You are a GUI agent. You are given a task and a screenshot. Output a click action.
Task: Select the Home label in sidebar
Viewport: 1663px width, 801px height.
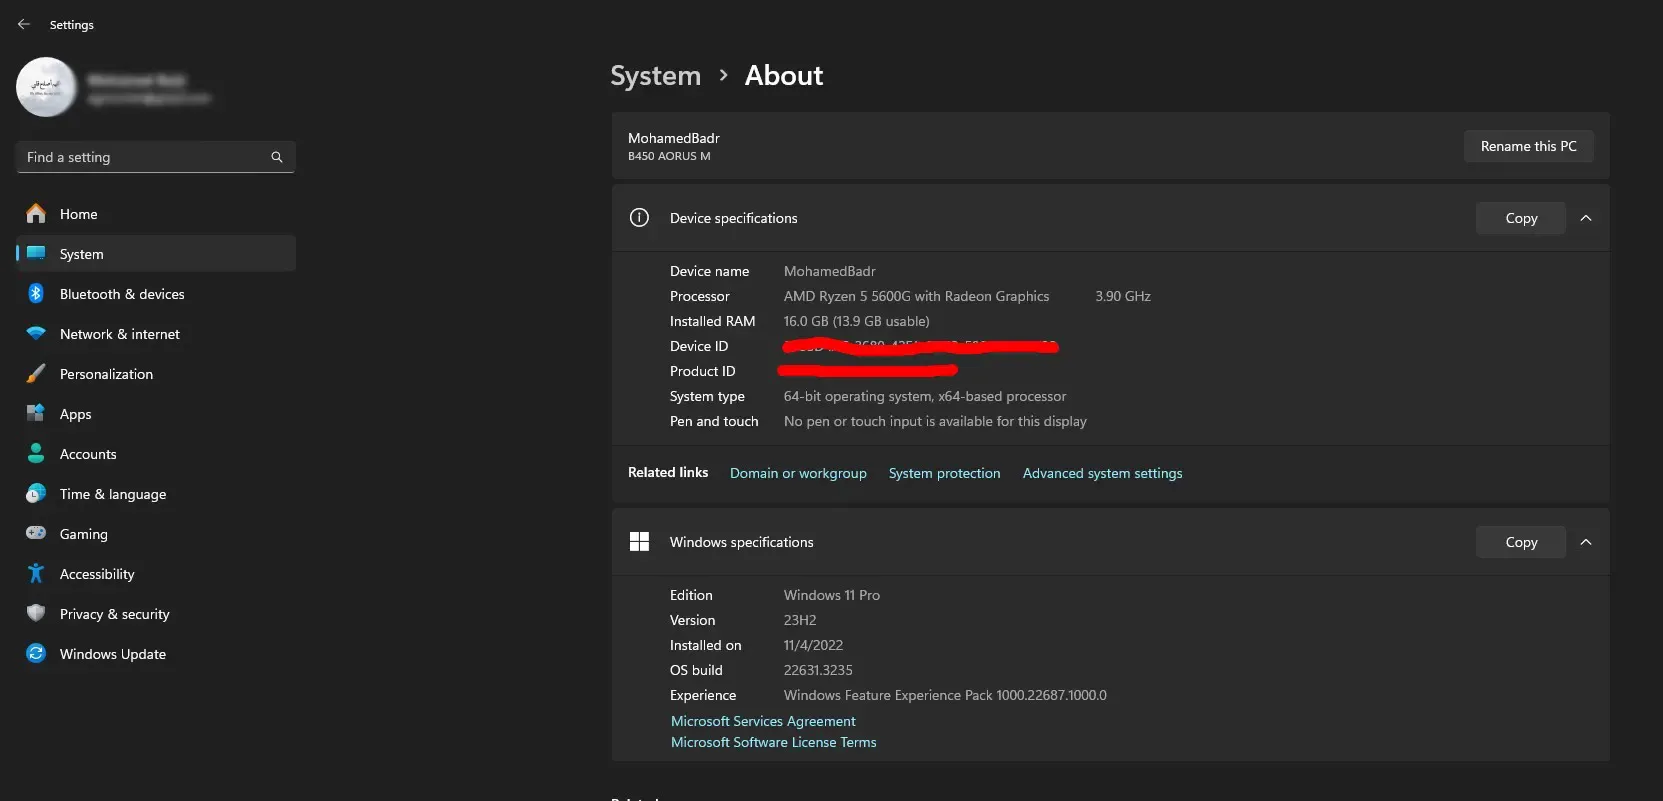[79, 214]
